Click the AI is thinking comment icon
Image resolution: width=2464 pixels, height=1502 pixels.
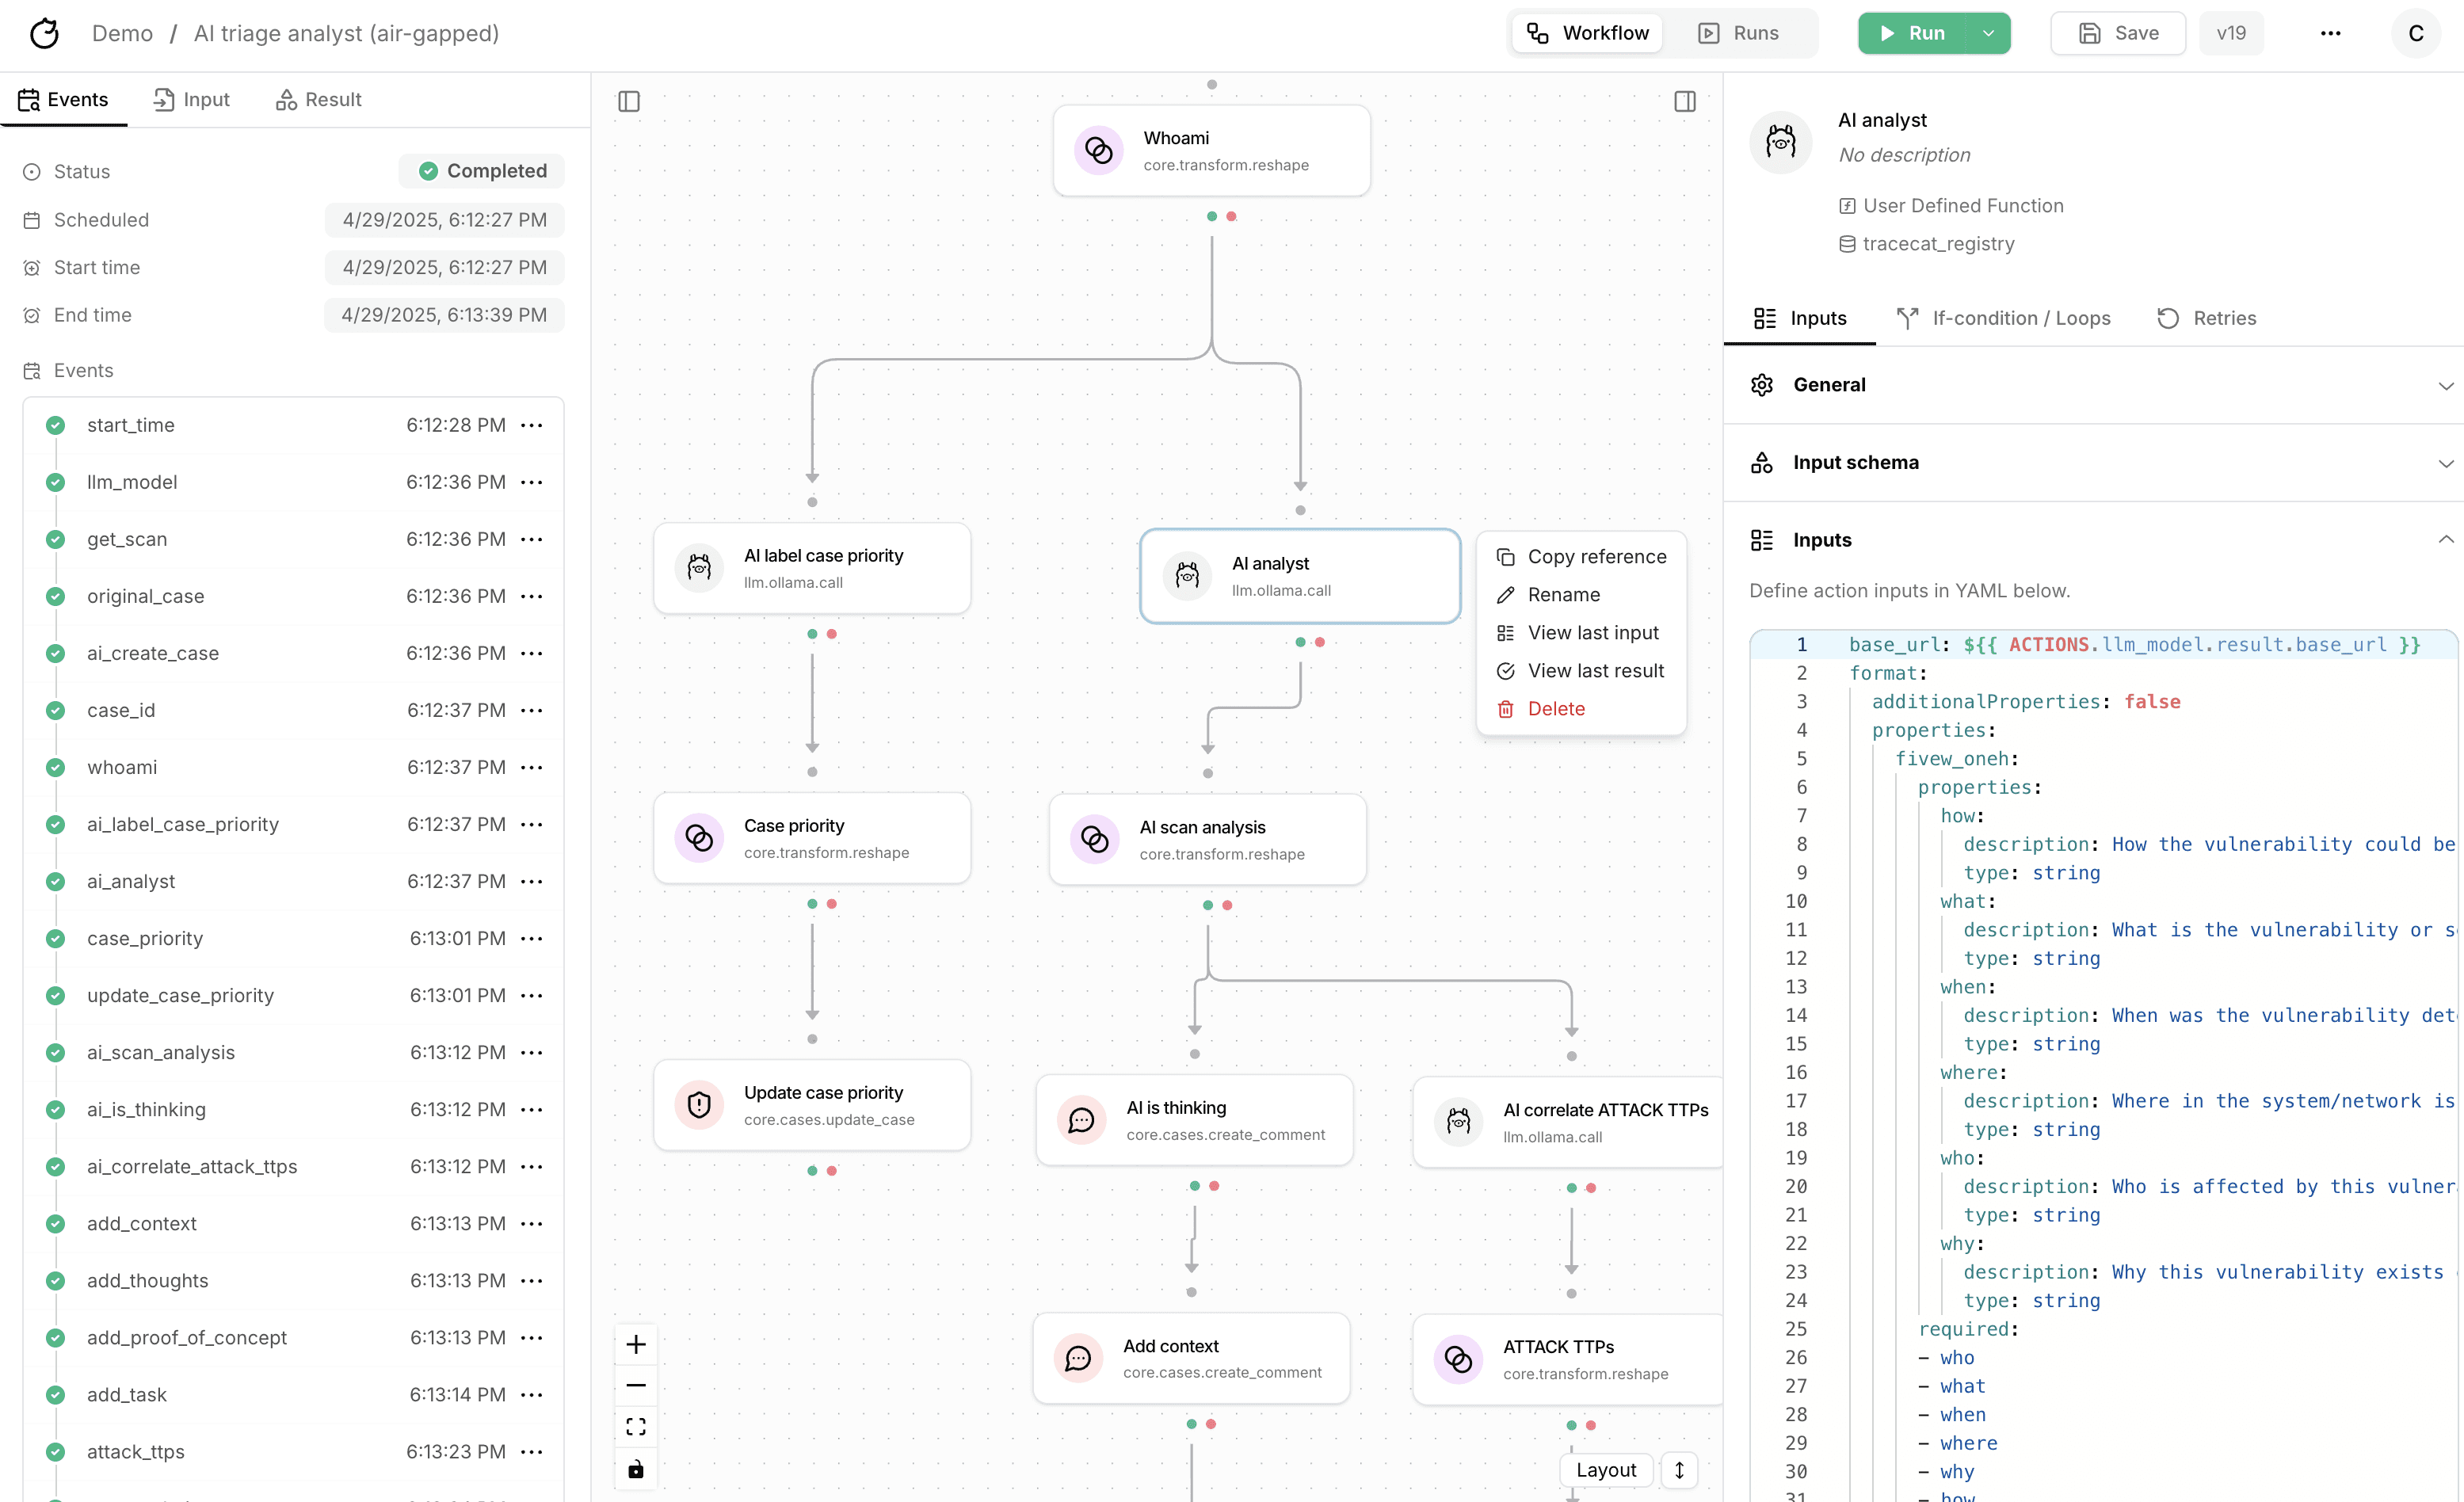coord(1082,1120)
